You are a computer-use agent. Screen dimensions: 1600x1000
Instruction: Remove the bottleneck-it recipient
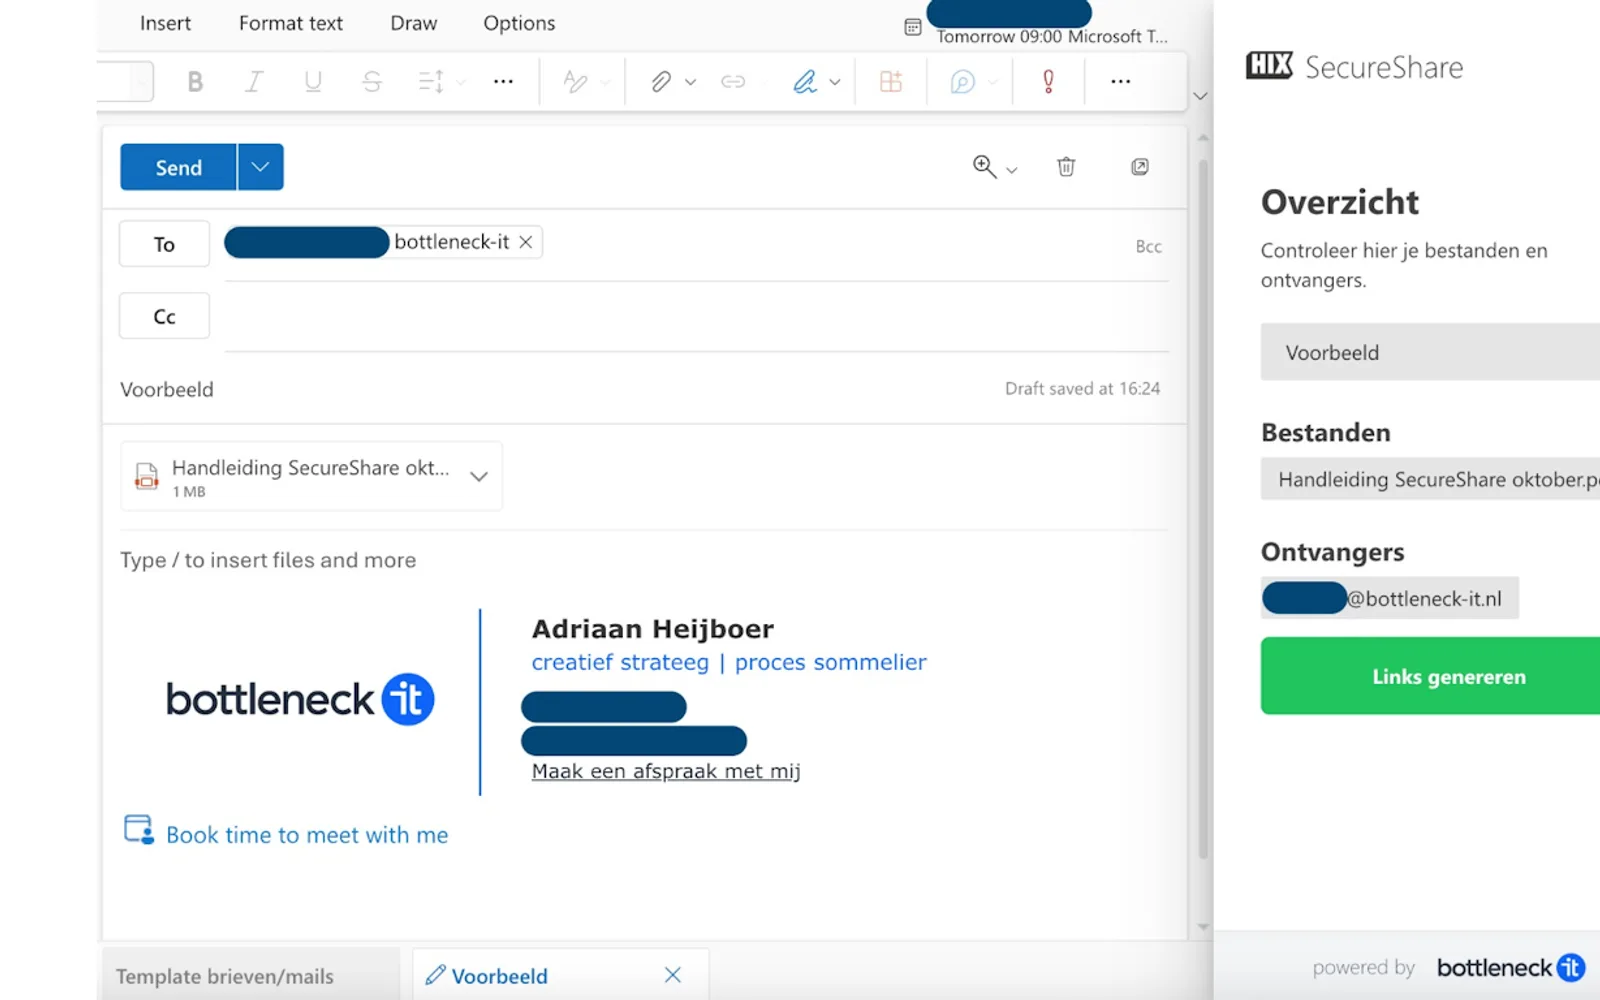tap(526, 242)
